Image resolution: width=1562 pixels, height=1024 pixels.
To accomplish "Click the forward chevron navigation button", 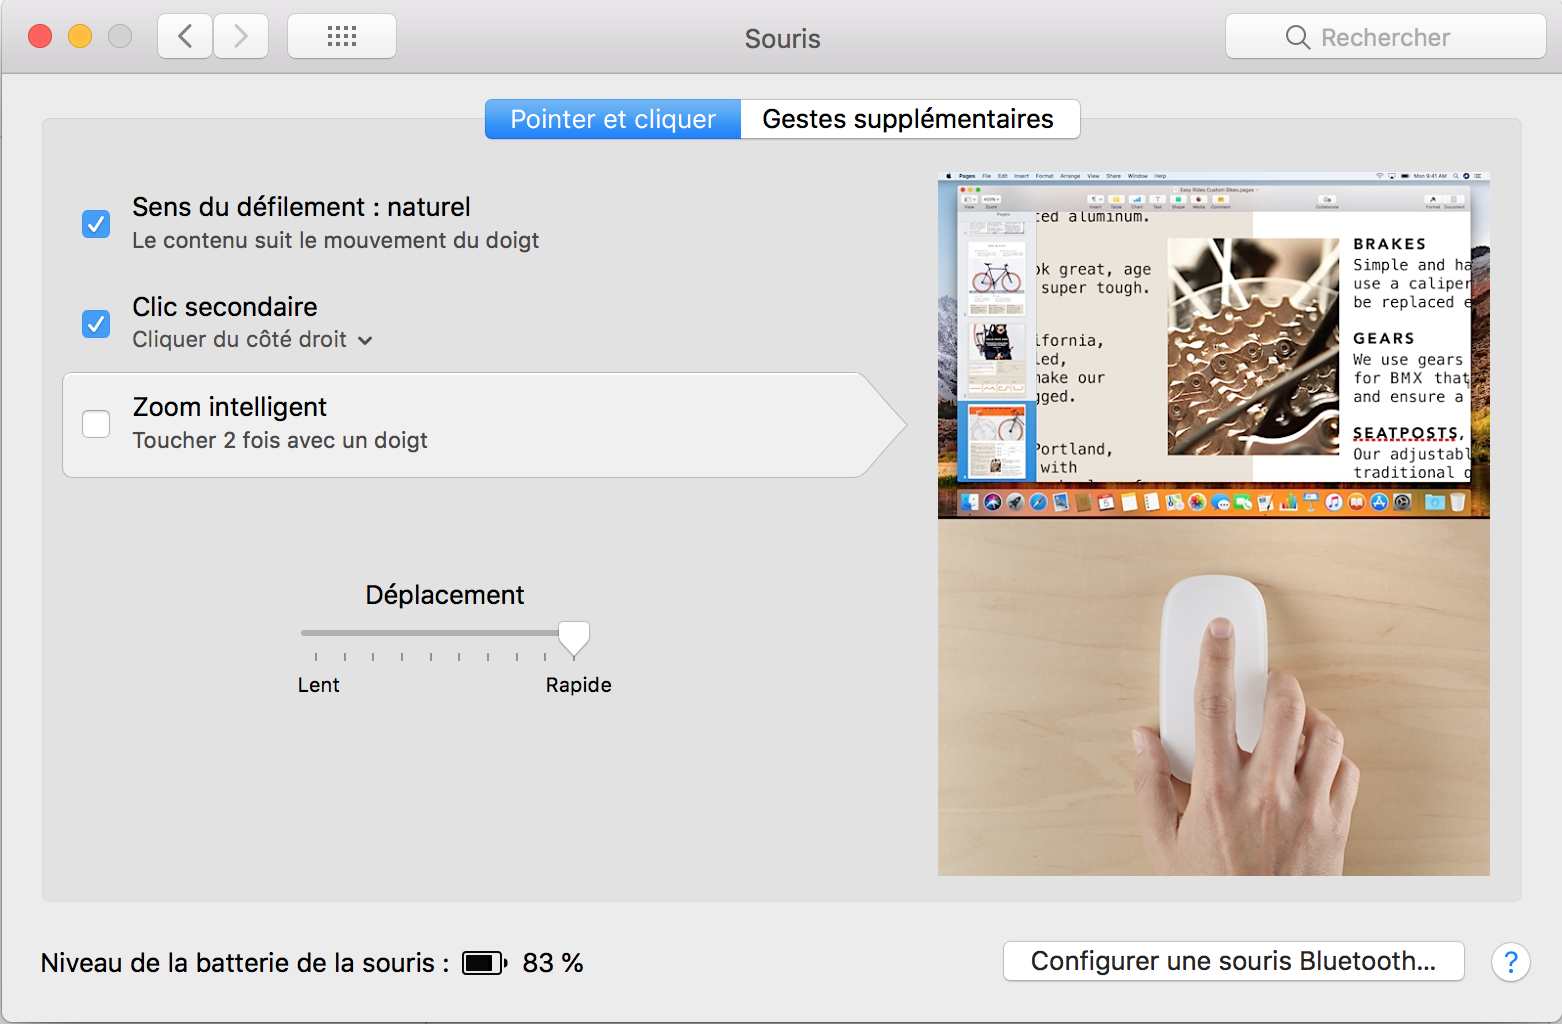I will coord(241,37).
